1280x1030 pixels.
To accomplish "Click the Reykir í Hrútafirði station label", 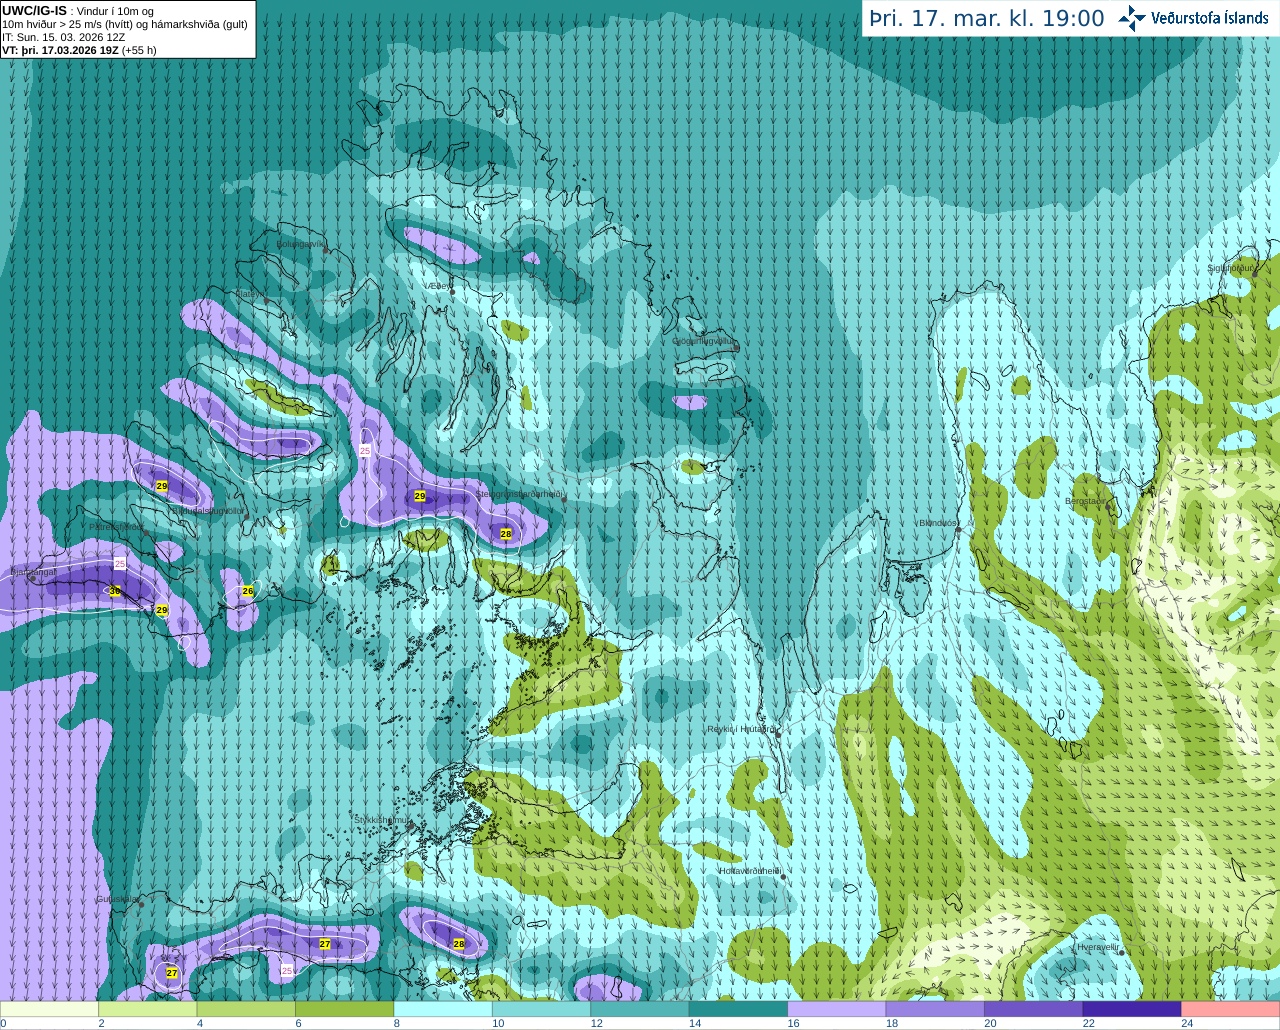I will click(741, 730).
